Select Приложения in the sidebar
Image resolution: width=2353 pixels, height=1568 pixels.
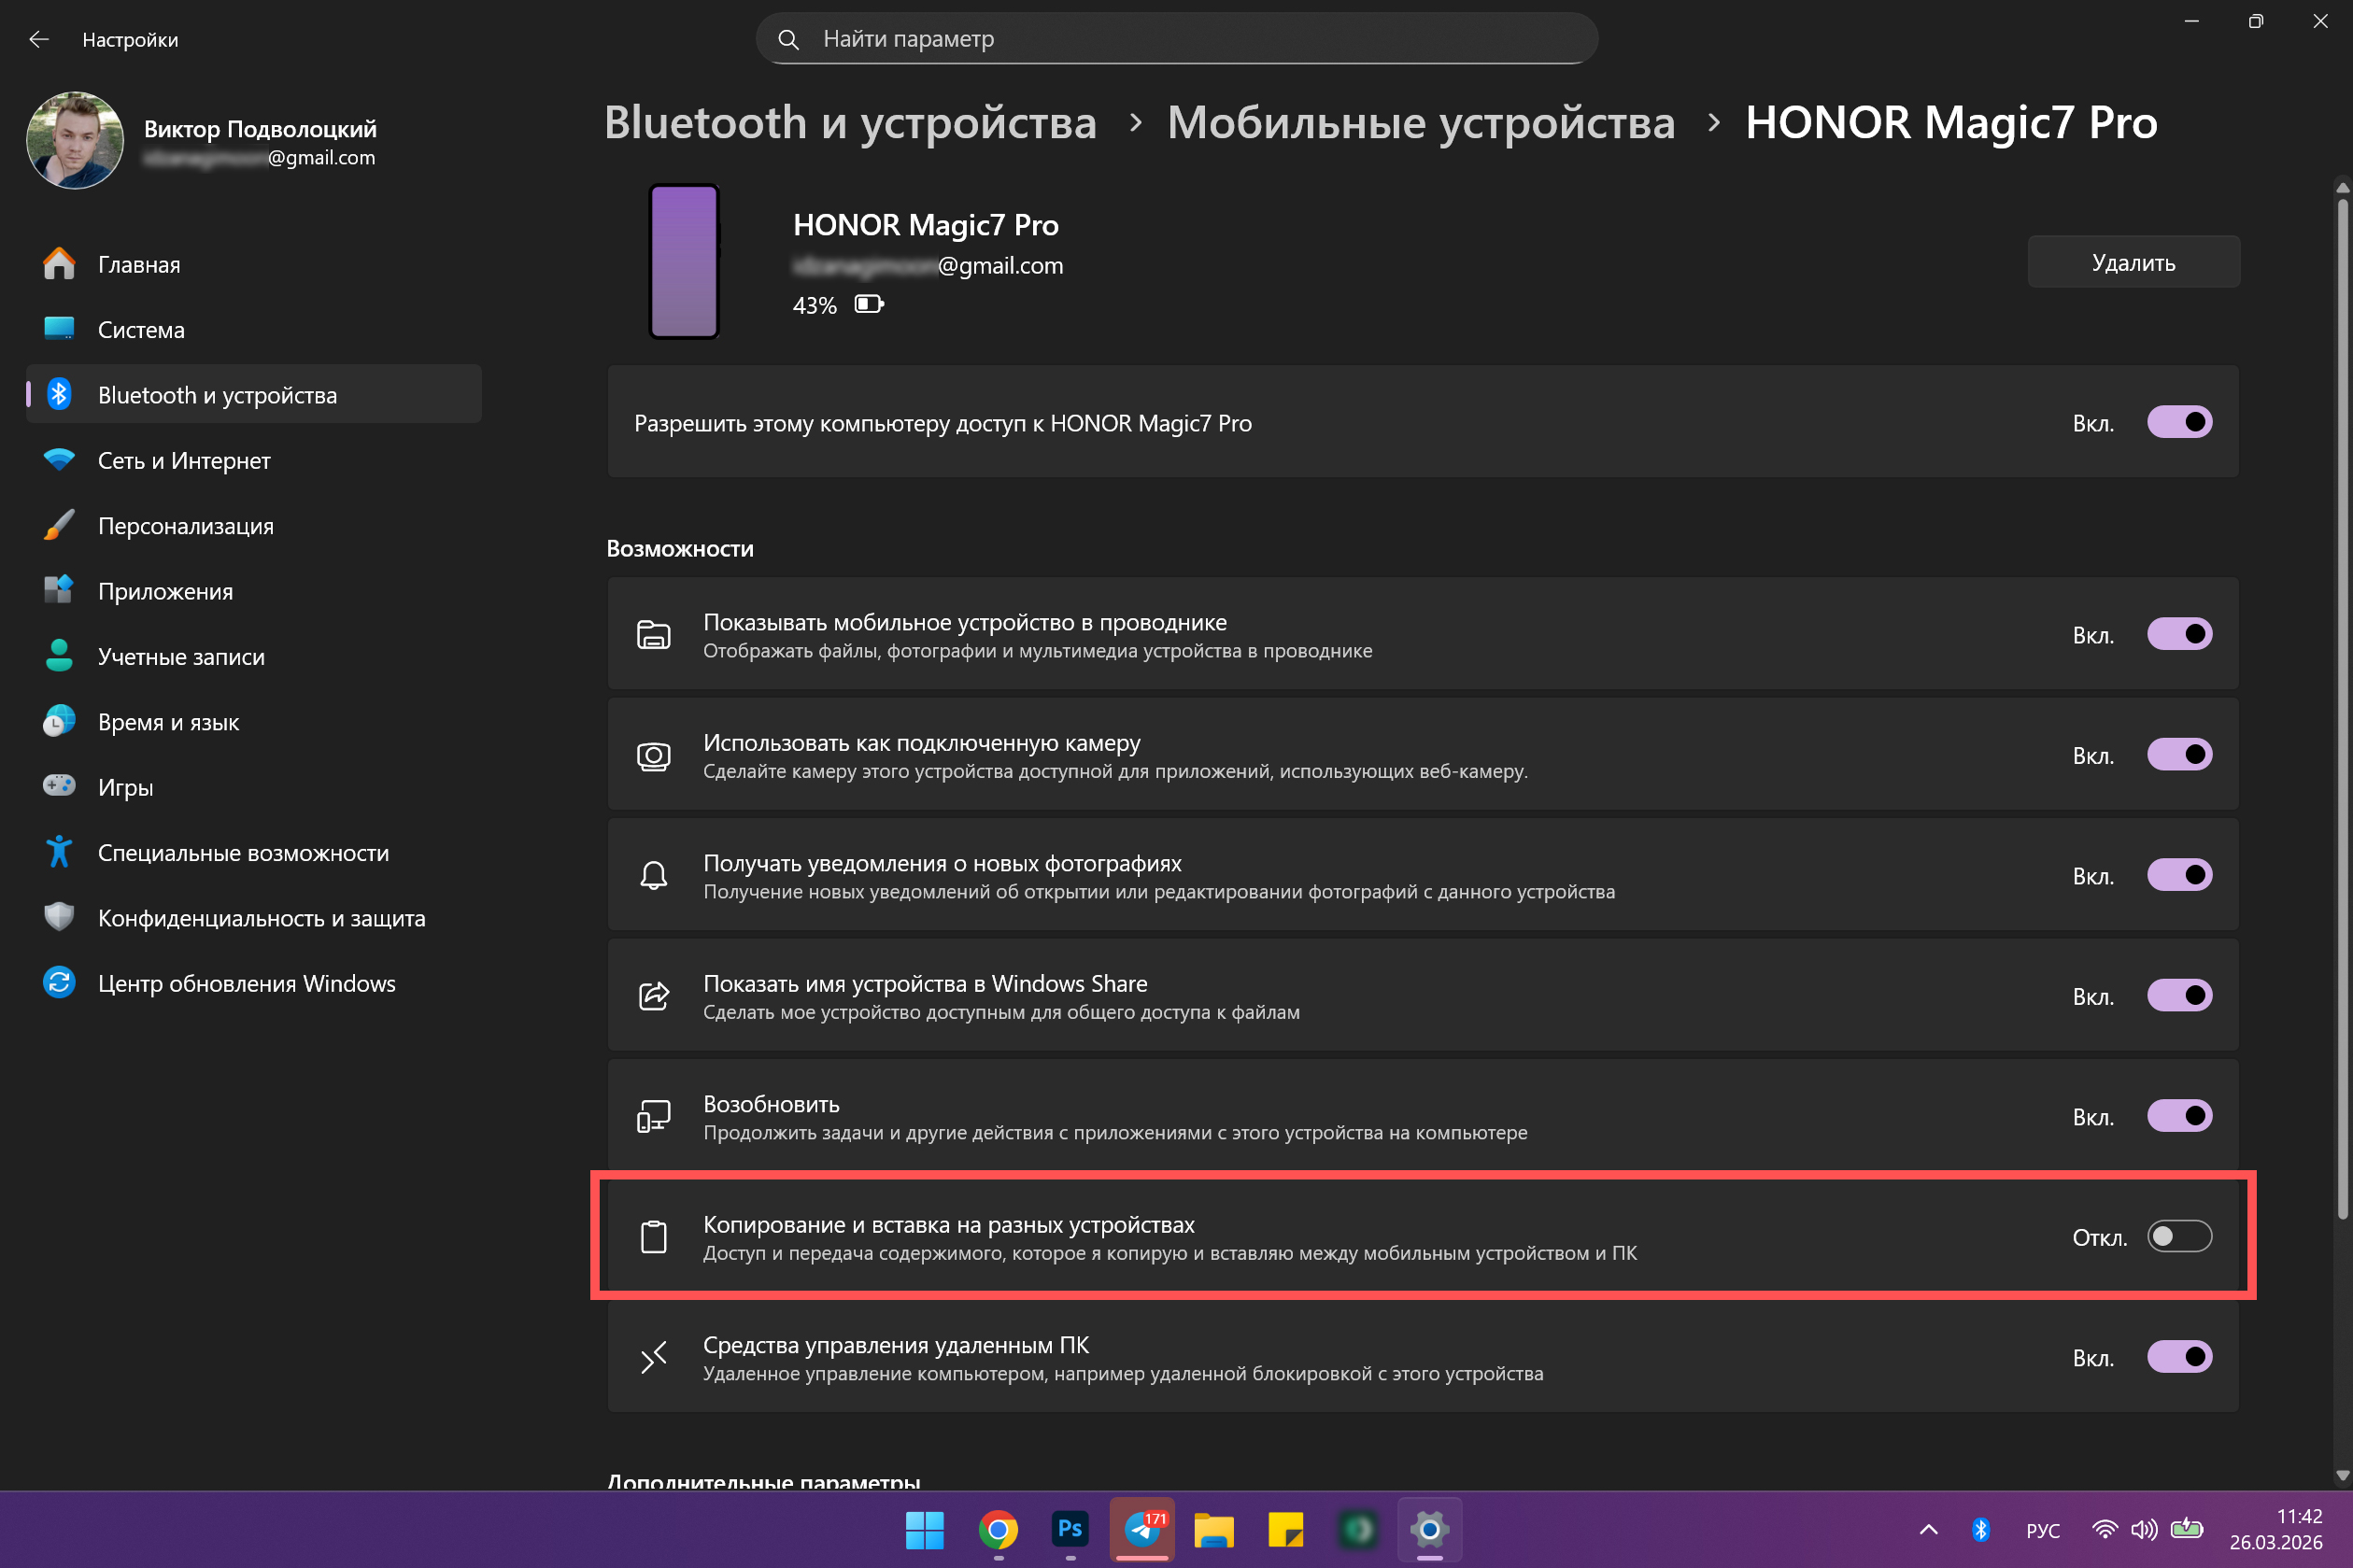[166, 591]
